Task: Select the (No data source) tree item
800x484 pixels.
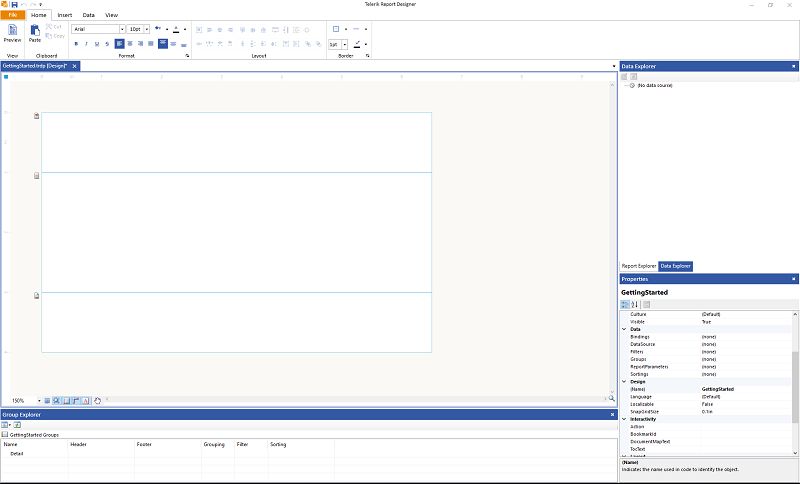Action: [655, 86]
